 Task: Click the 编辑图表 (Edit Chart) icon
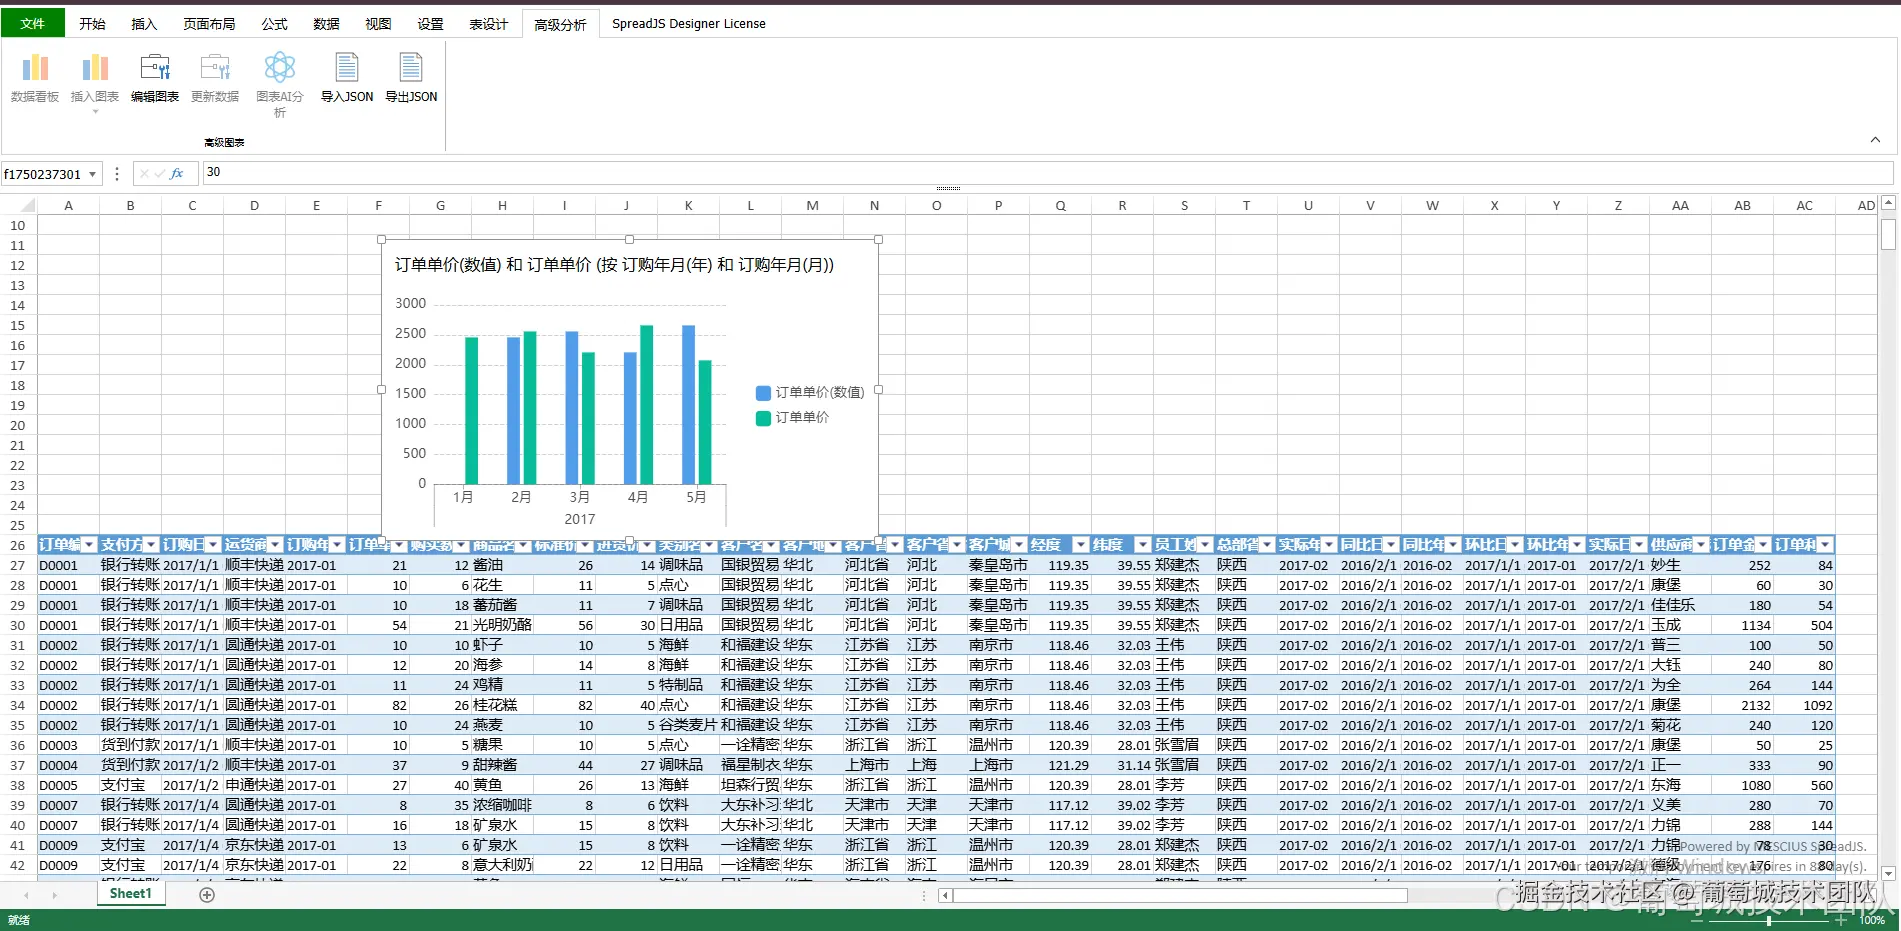[x=155, y=68]
